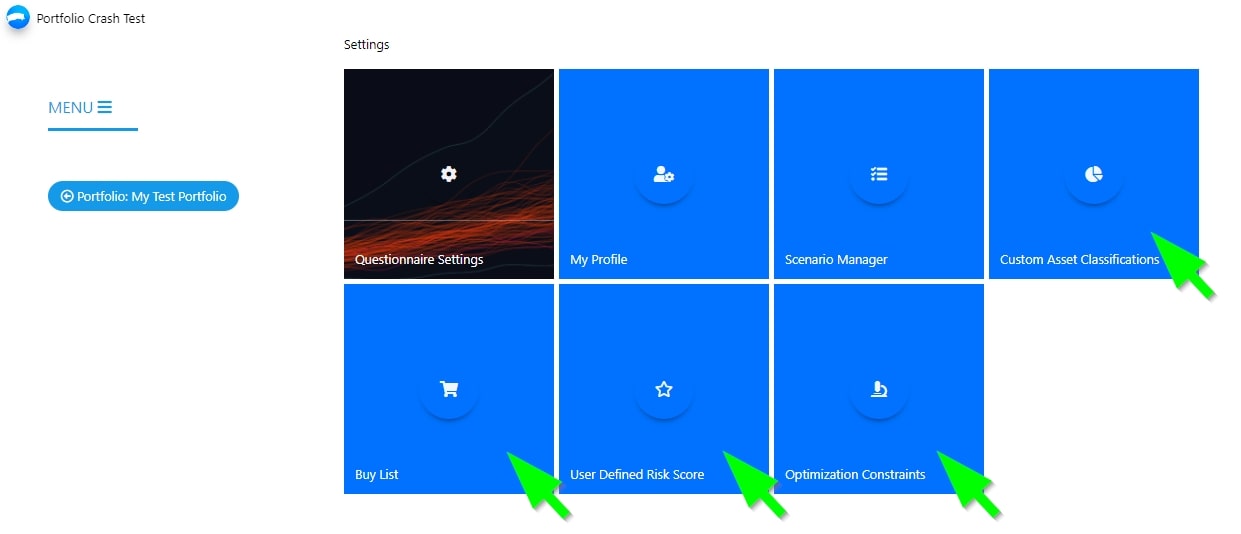Click the Settings page heading
Viewport: 1241px width, 534px height.
tap(366, 45)
